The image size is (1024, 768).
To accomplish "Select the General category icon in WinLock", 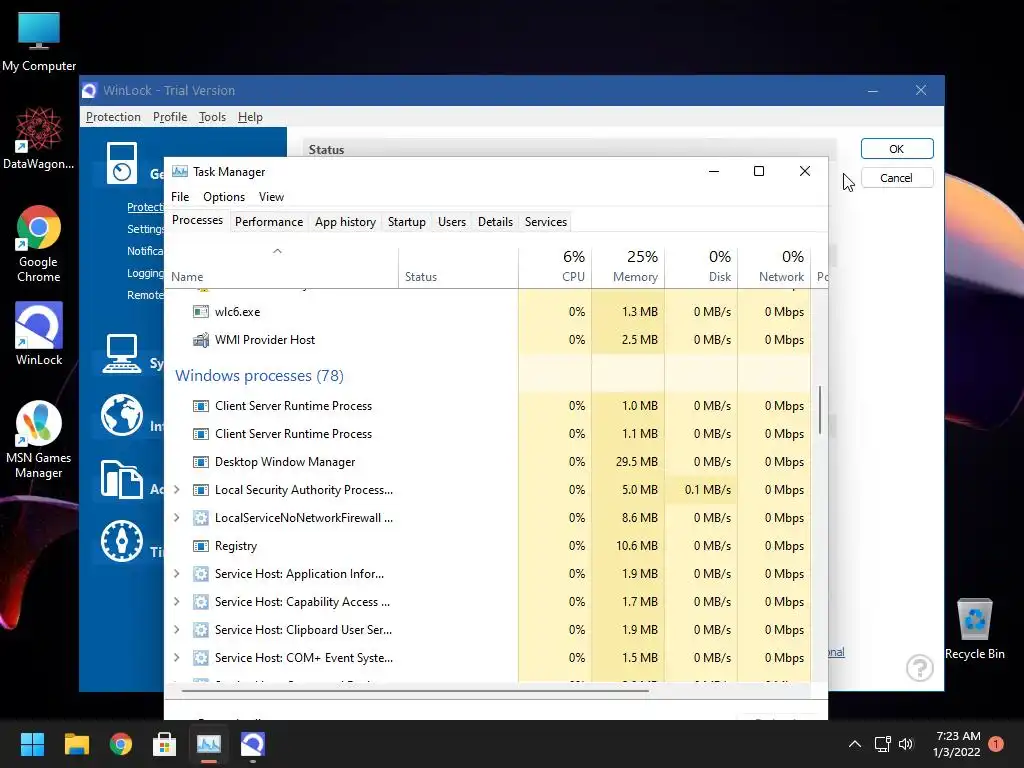I will tap(122, 163).
